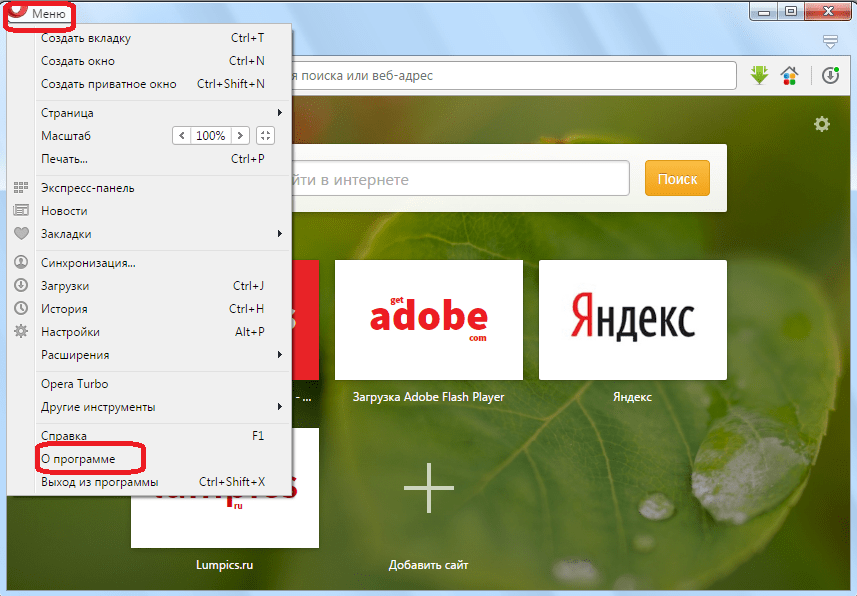Select Создать приватное окно menu entry
This screenshot has width=857, height=596.
click(x=108, y=84)
